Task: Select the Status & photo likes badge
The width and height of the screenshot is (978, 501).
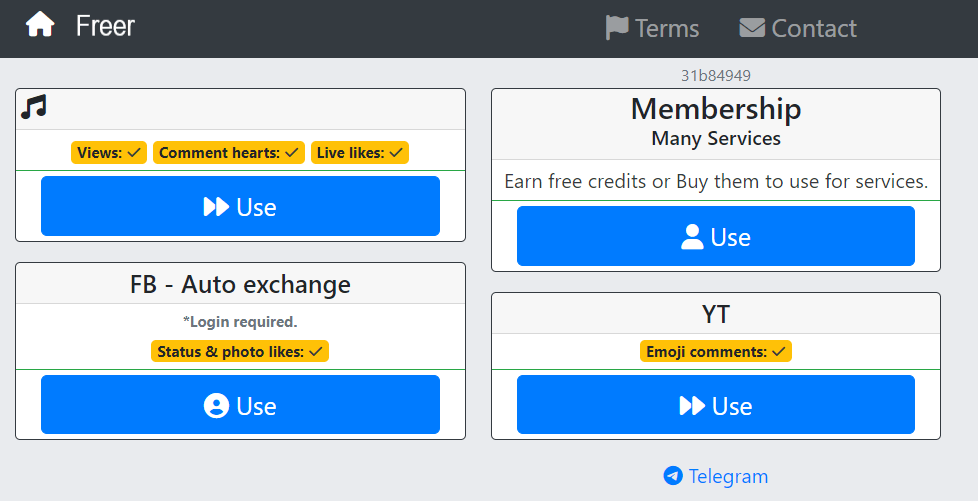Action: point(240,351)
